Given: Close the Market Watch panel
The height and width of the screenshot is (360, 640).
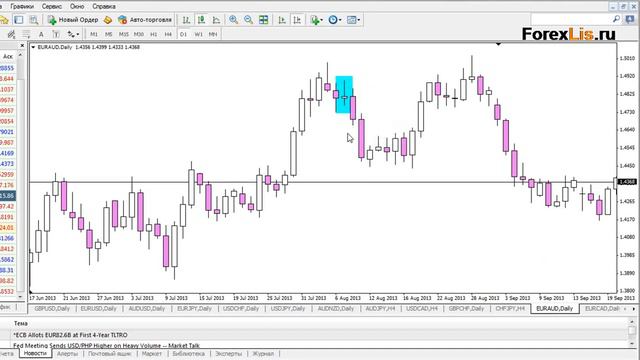Looking at the screenshot, I should pyautogui.click(x=22, y=45).
